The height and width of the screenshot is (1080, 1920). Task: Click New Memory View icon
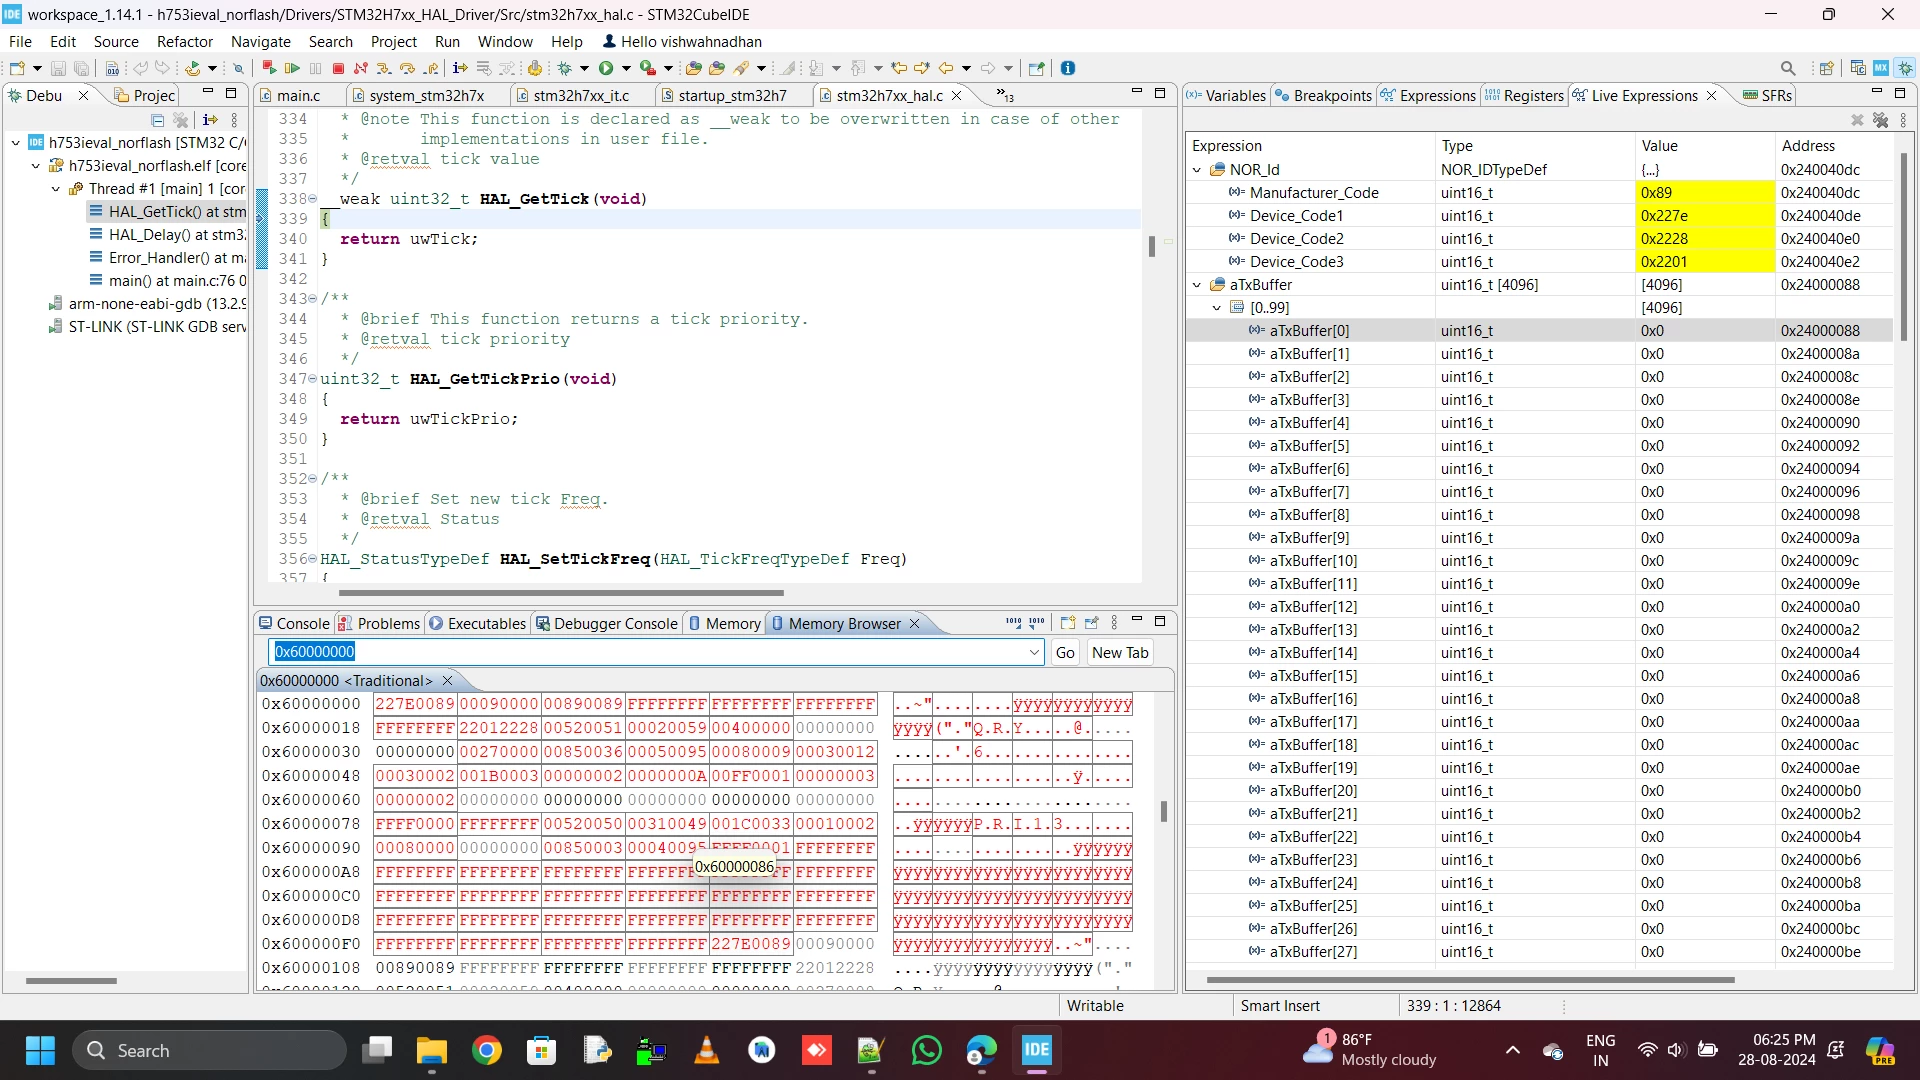[x=1068, y=623]
